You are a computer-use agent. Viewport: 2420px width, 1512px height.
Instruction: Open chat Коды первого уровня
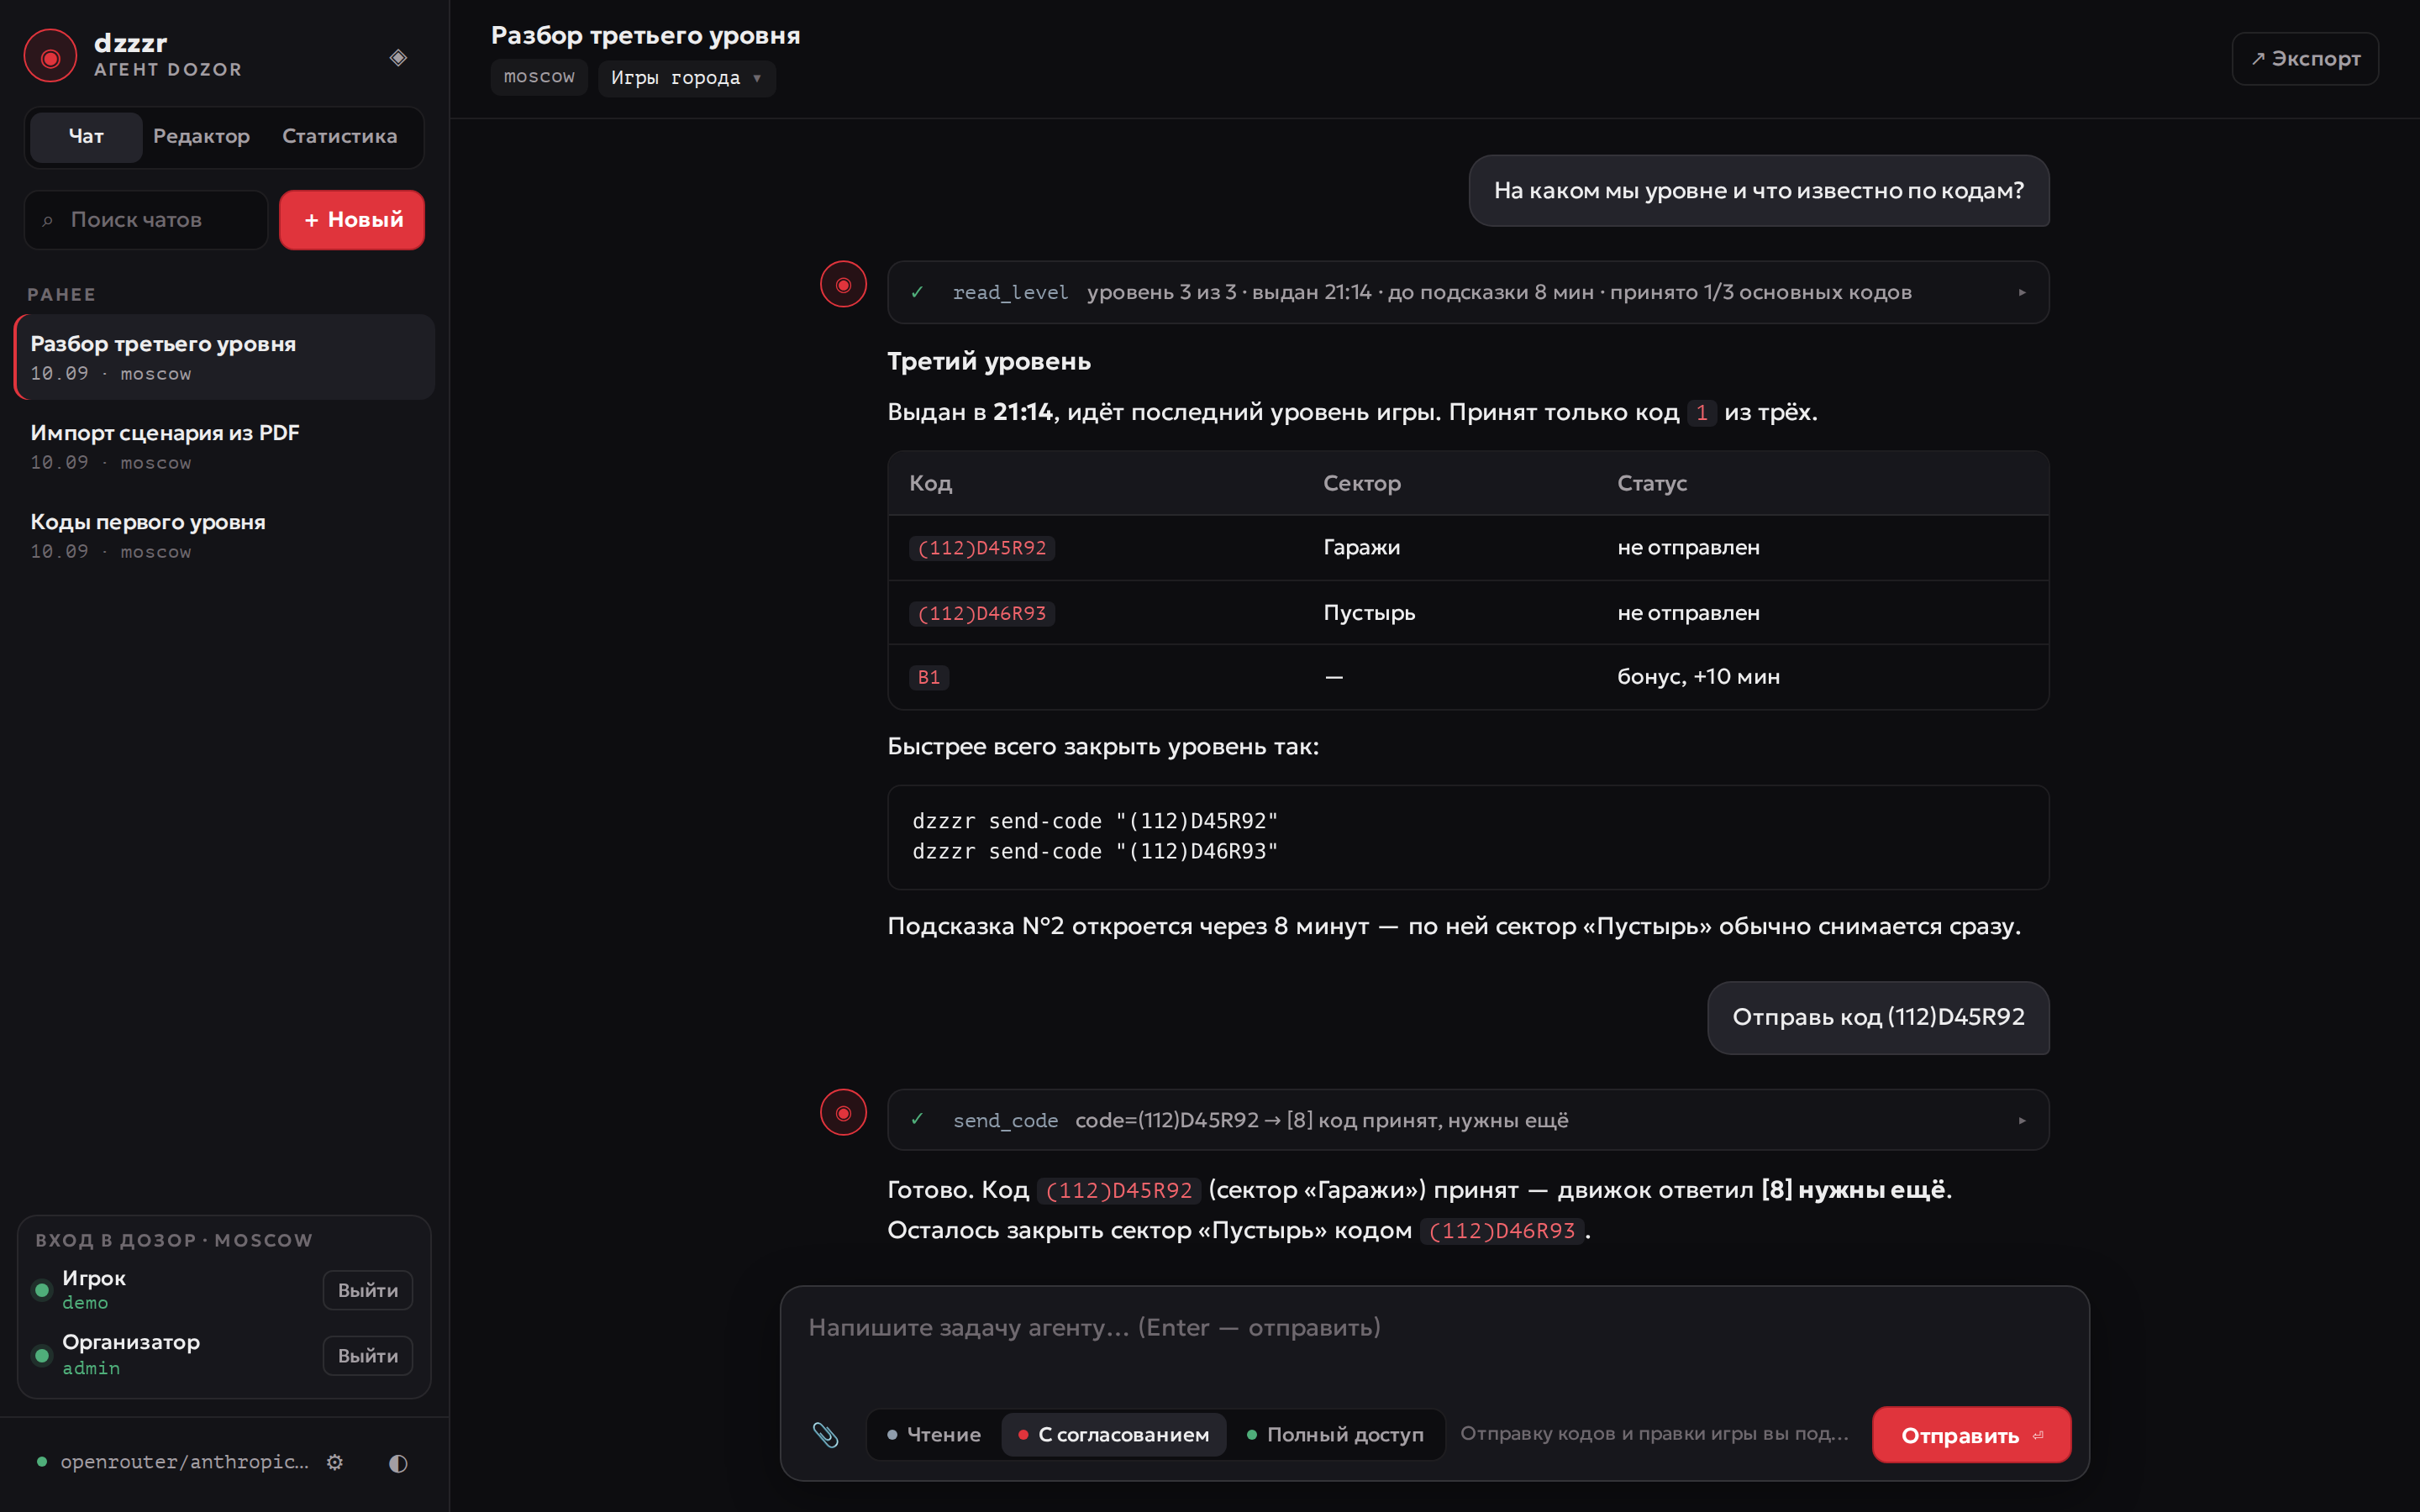point(225,535)
